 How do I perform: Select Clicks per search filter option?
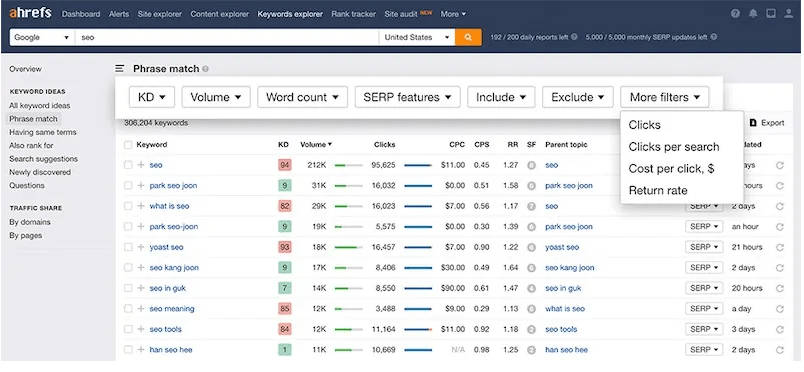pyautogui.click(x=674, y=147)
